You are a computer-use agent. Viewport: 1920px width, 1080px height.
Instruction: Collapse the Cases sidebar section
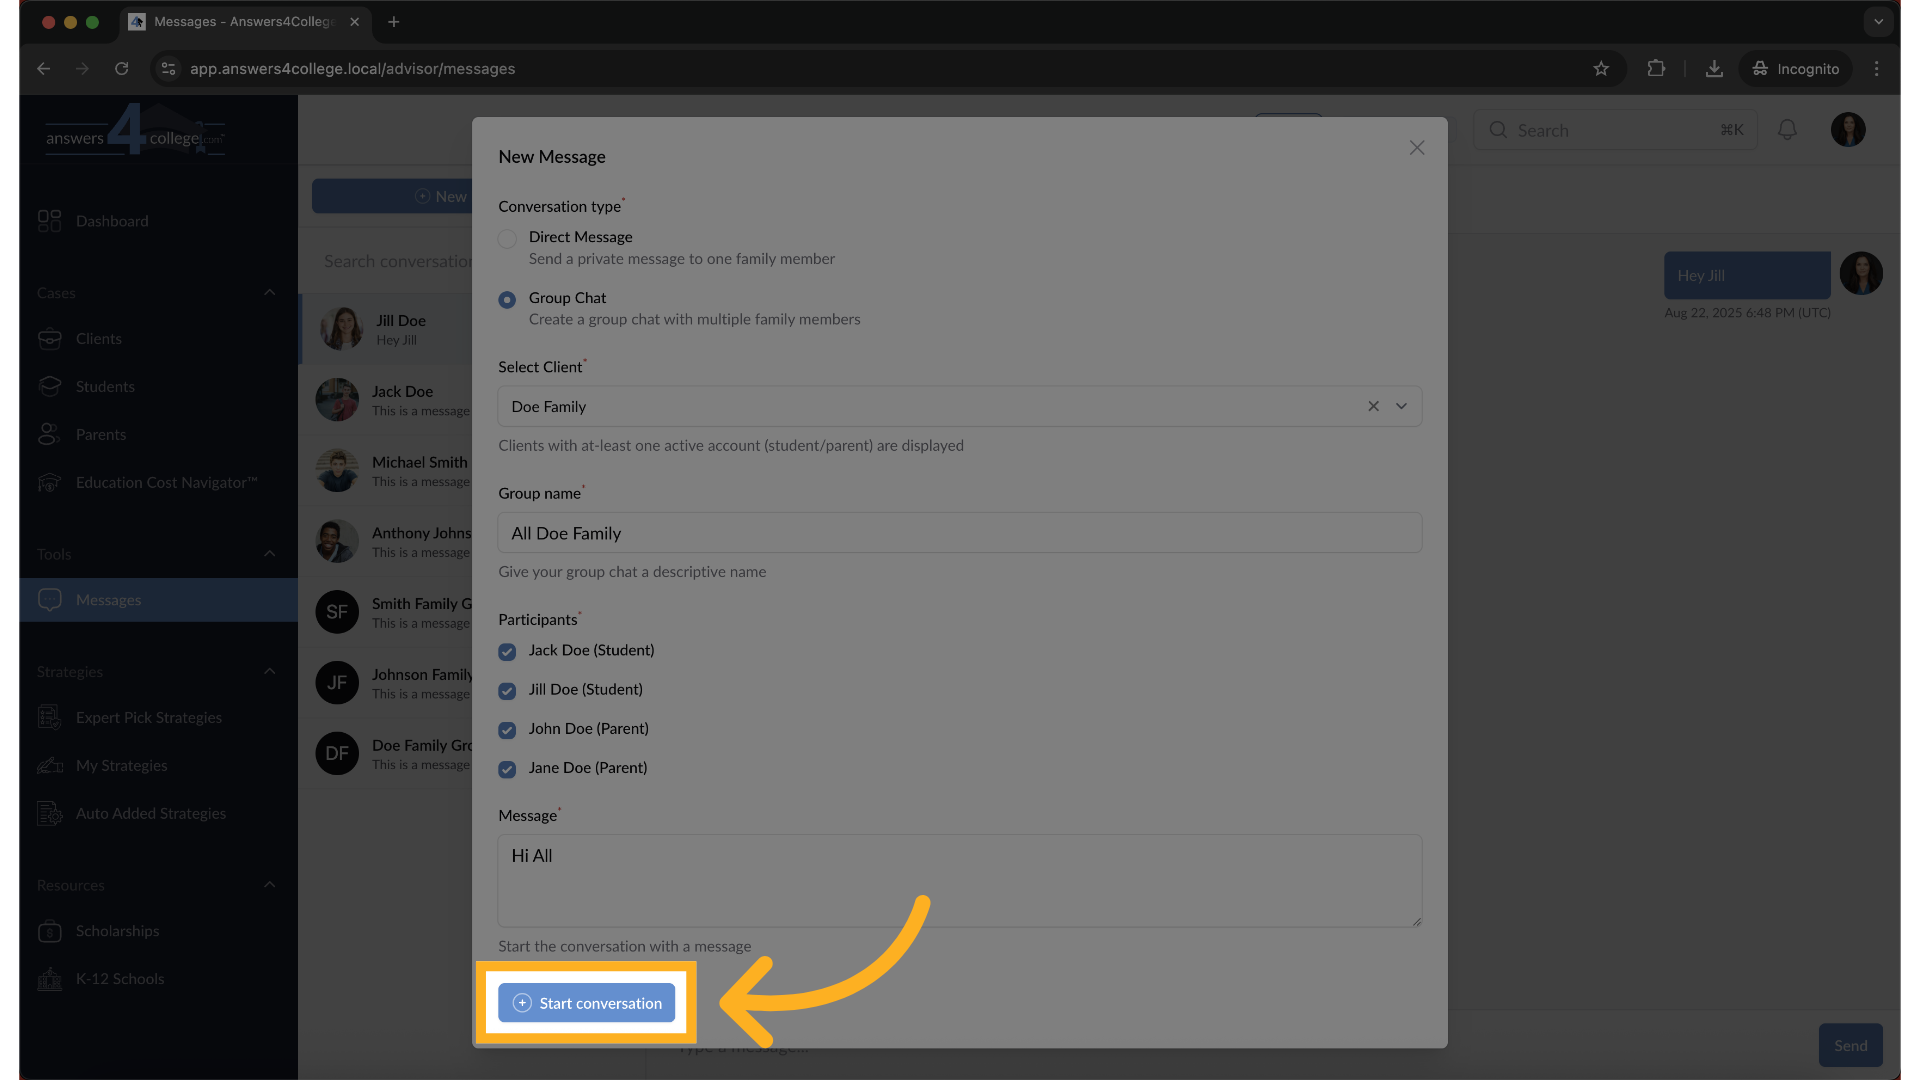(269, 293)
